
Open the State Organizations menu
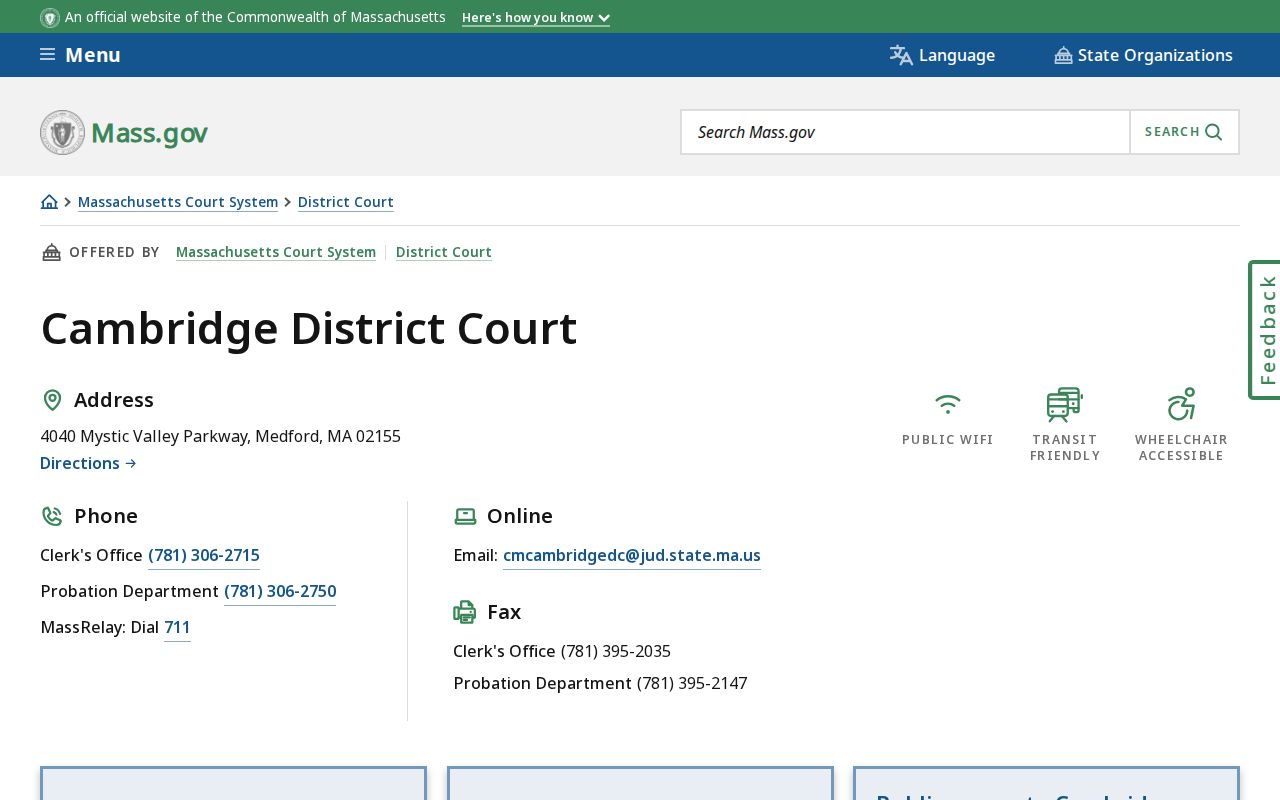(x=1143, y=55)
